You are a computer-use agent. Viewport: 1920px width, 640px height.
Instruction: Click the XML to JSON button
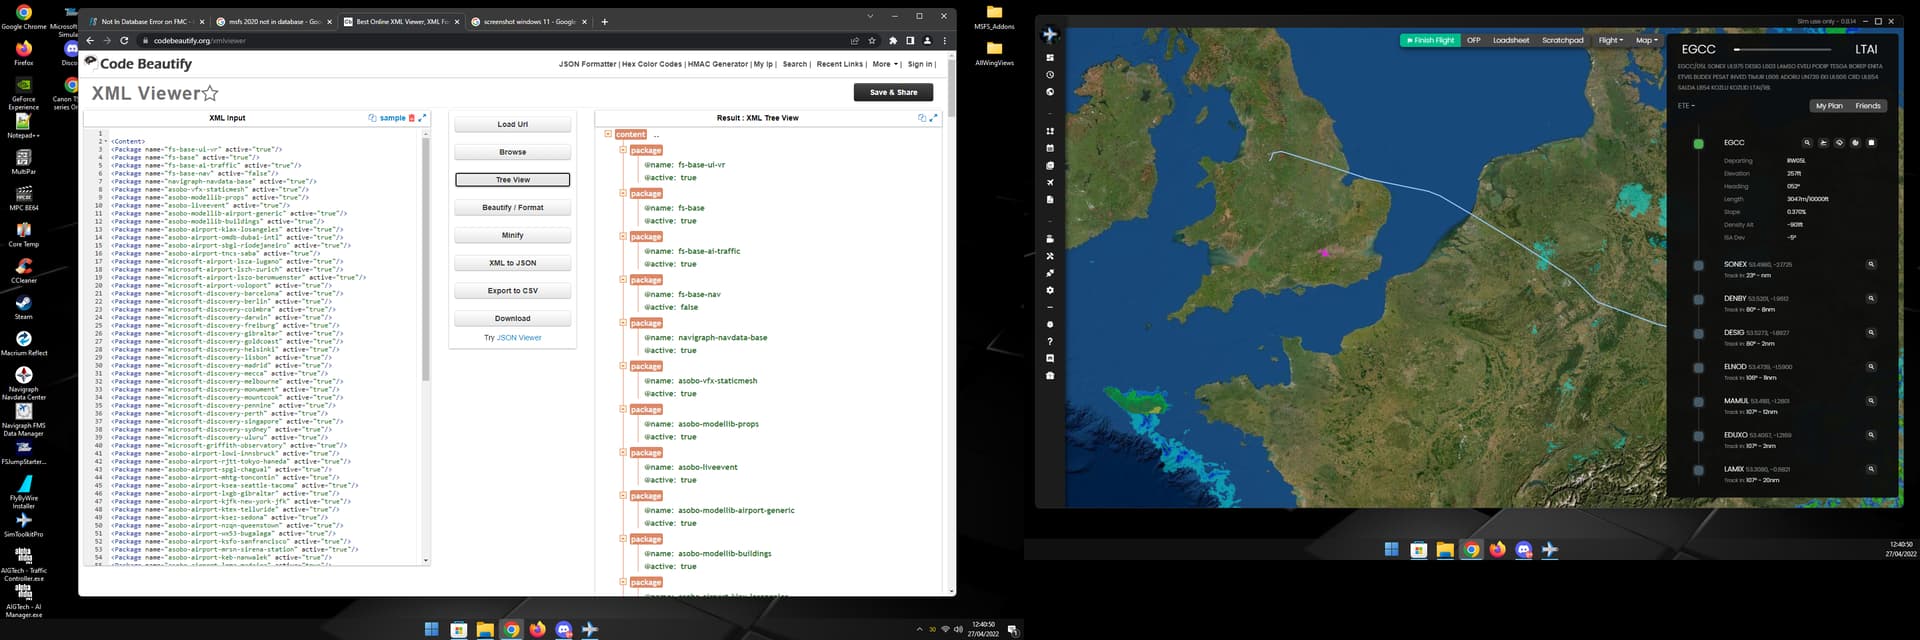[513, 263]
